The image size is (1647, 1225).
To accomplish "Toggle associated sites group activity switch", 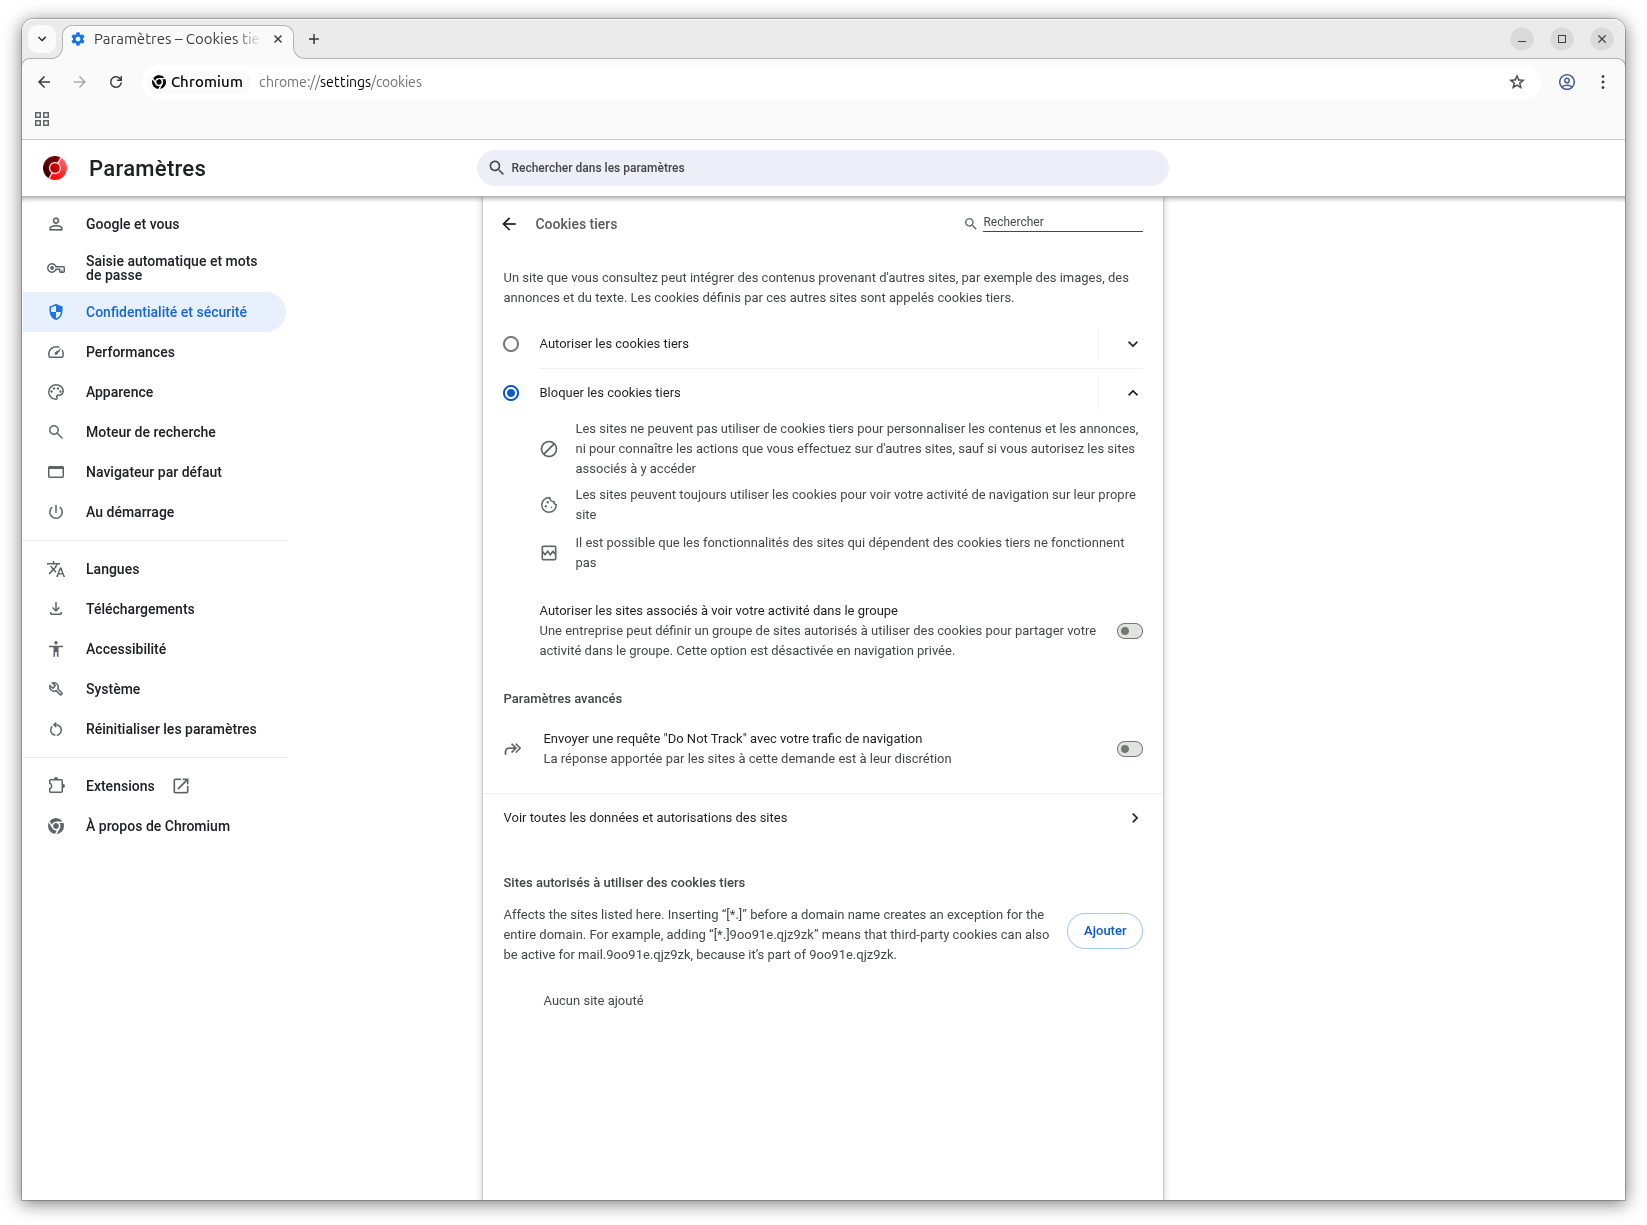I will [x=1129, y=631].
